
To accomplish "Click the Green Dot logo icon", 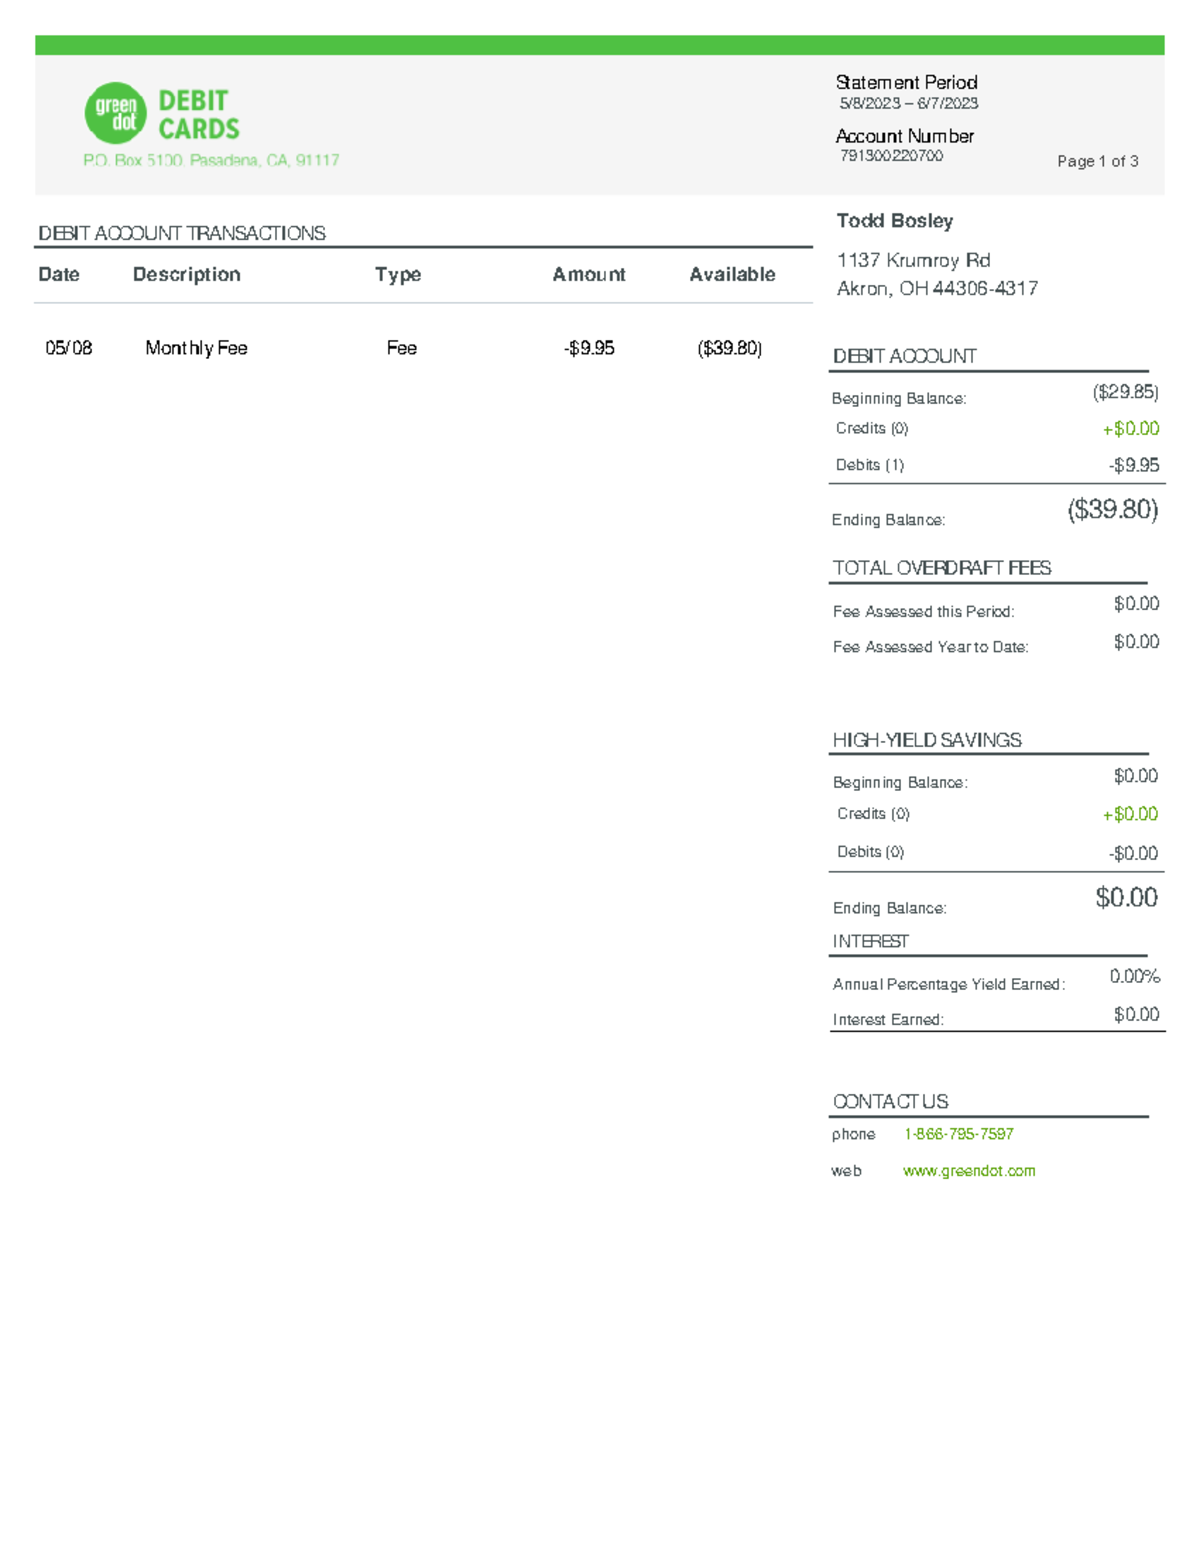I will (x=116, y=113).
